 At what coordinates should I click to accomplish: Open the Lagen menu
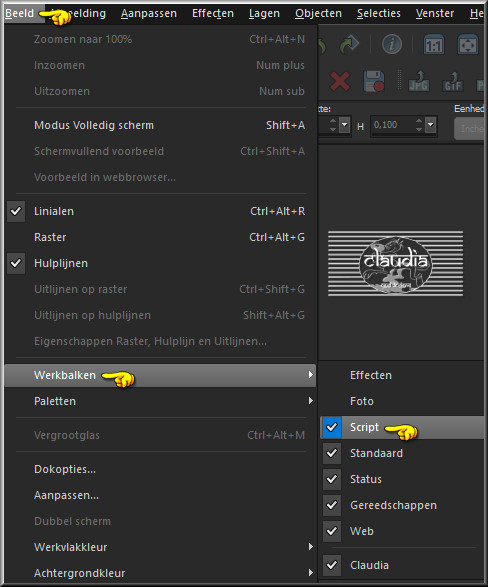pos(264,13)
